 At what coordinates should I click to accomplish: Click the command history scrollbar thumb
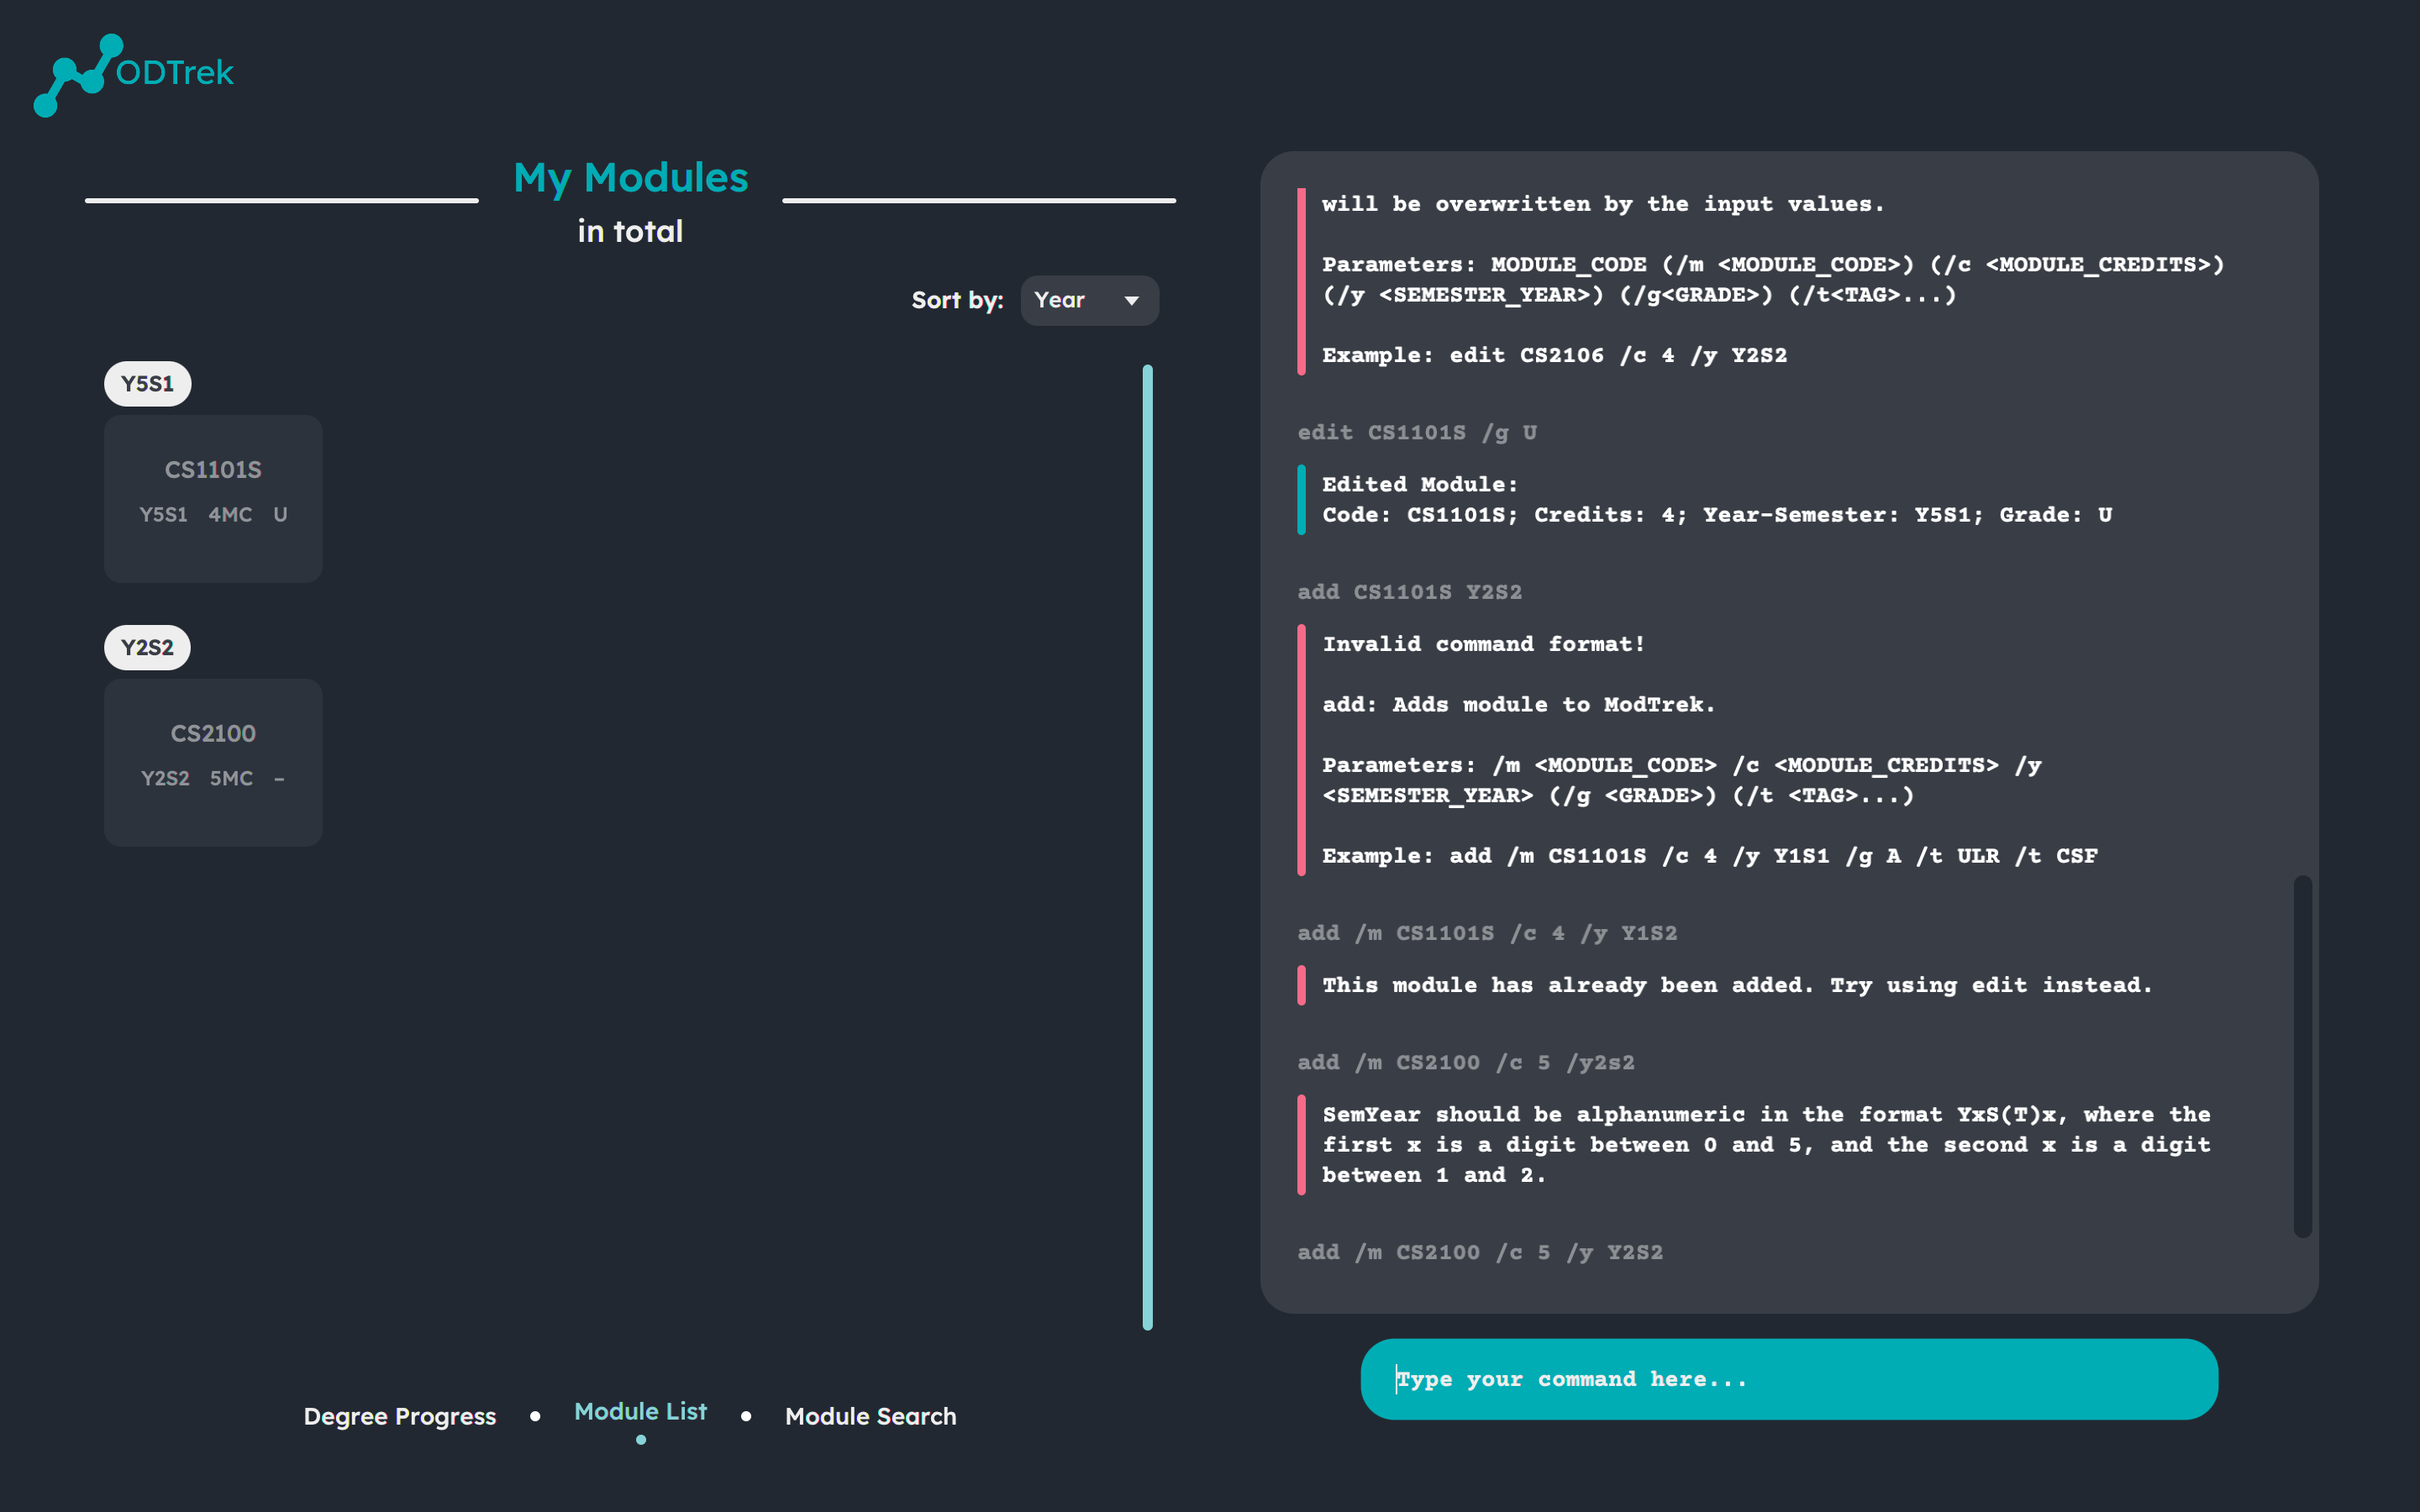2302,1056
